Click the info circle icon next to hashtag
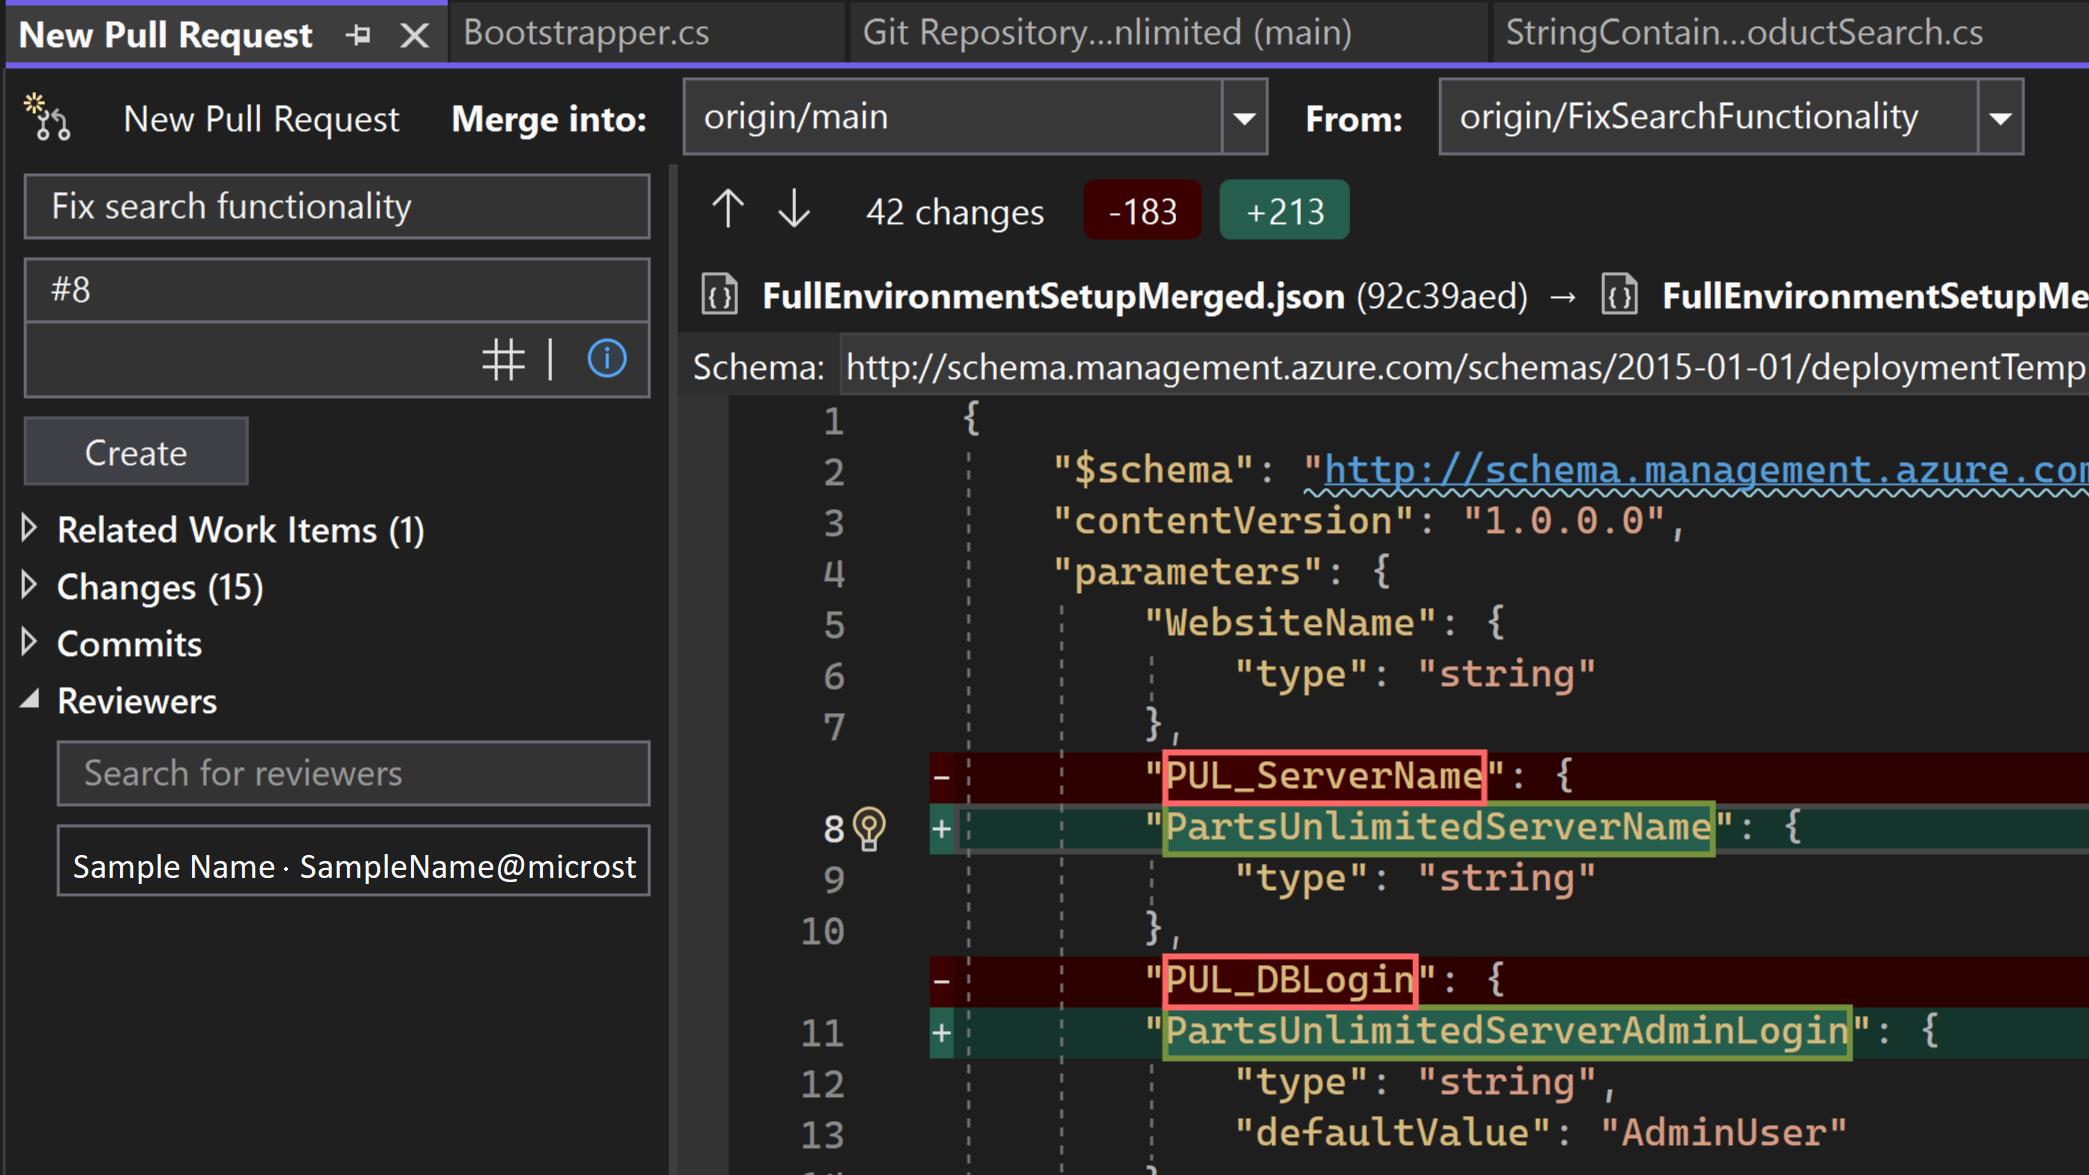This screenshot has width=2089, height=1175. 607,357
